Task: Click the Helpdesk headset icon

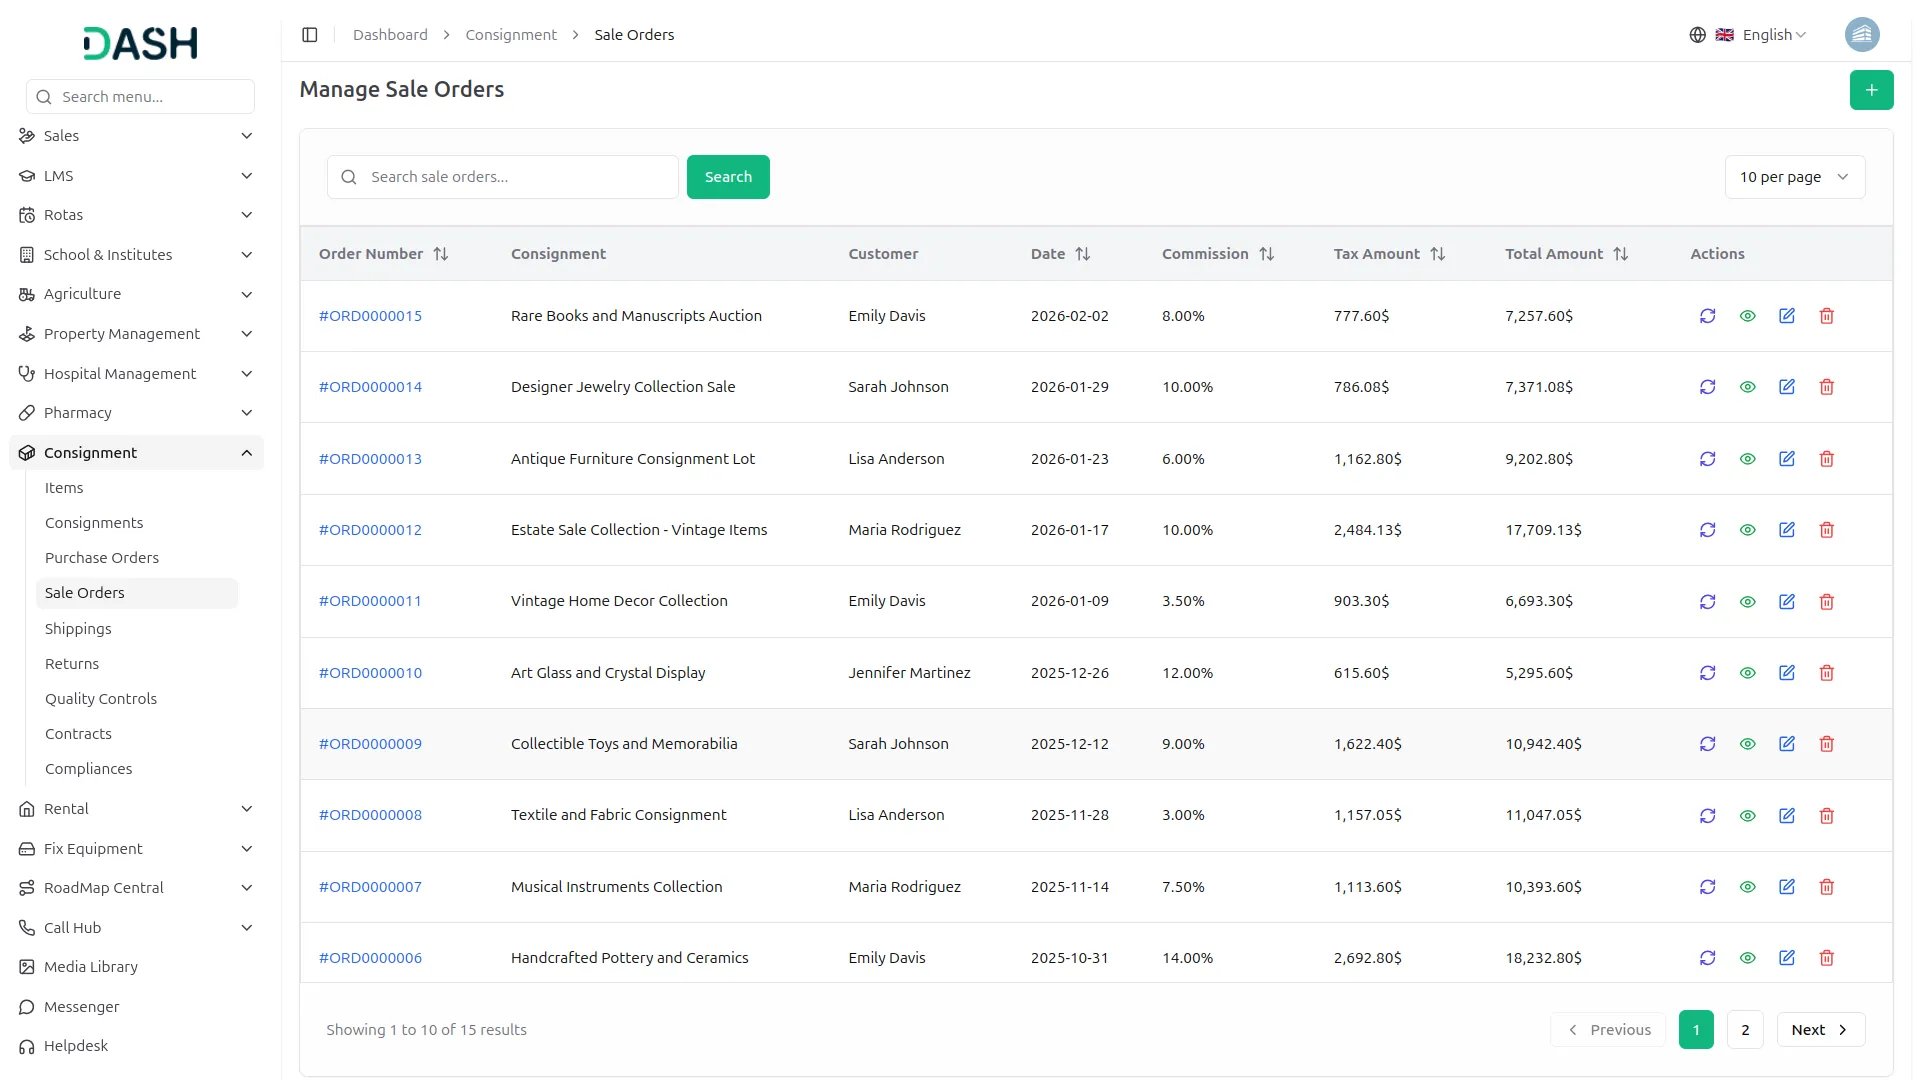Action: tap(25, 1046)
